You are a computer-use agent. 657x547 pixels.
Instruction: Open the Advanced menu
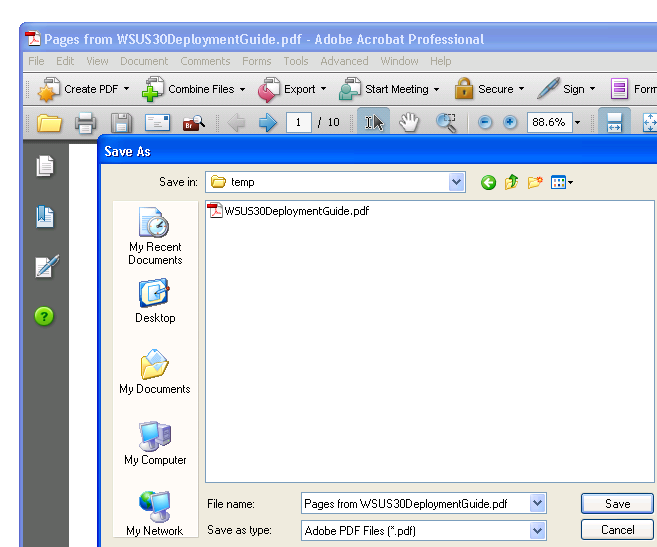coord(344,61)
